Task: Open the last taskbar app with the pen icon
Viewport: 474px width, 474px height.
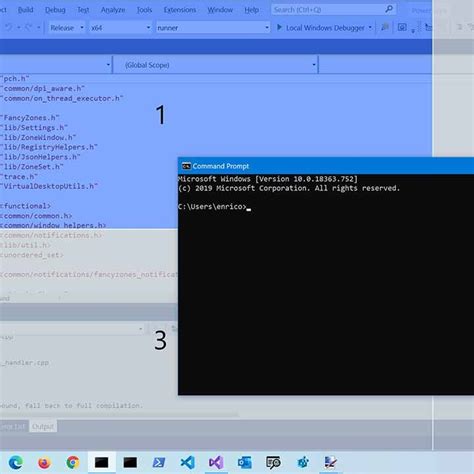Action: click(331, 462)
